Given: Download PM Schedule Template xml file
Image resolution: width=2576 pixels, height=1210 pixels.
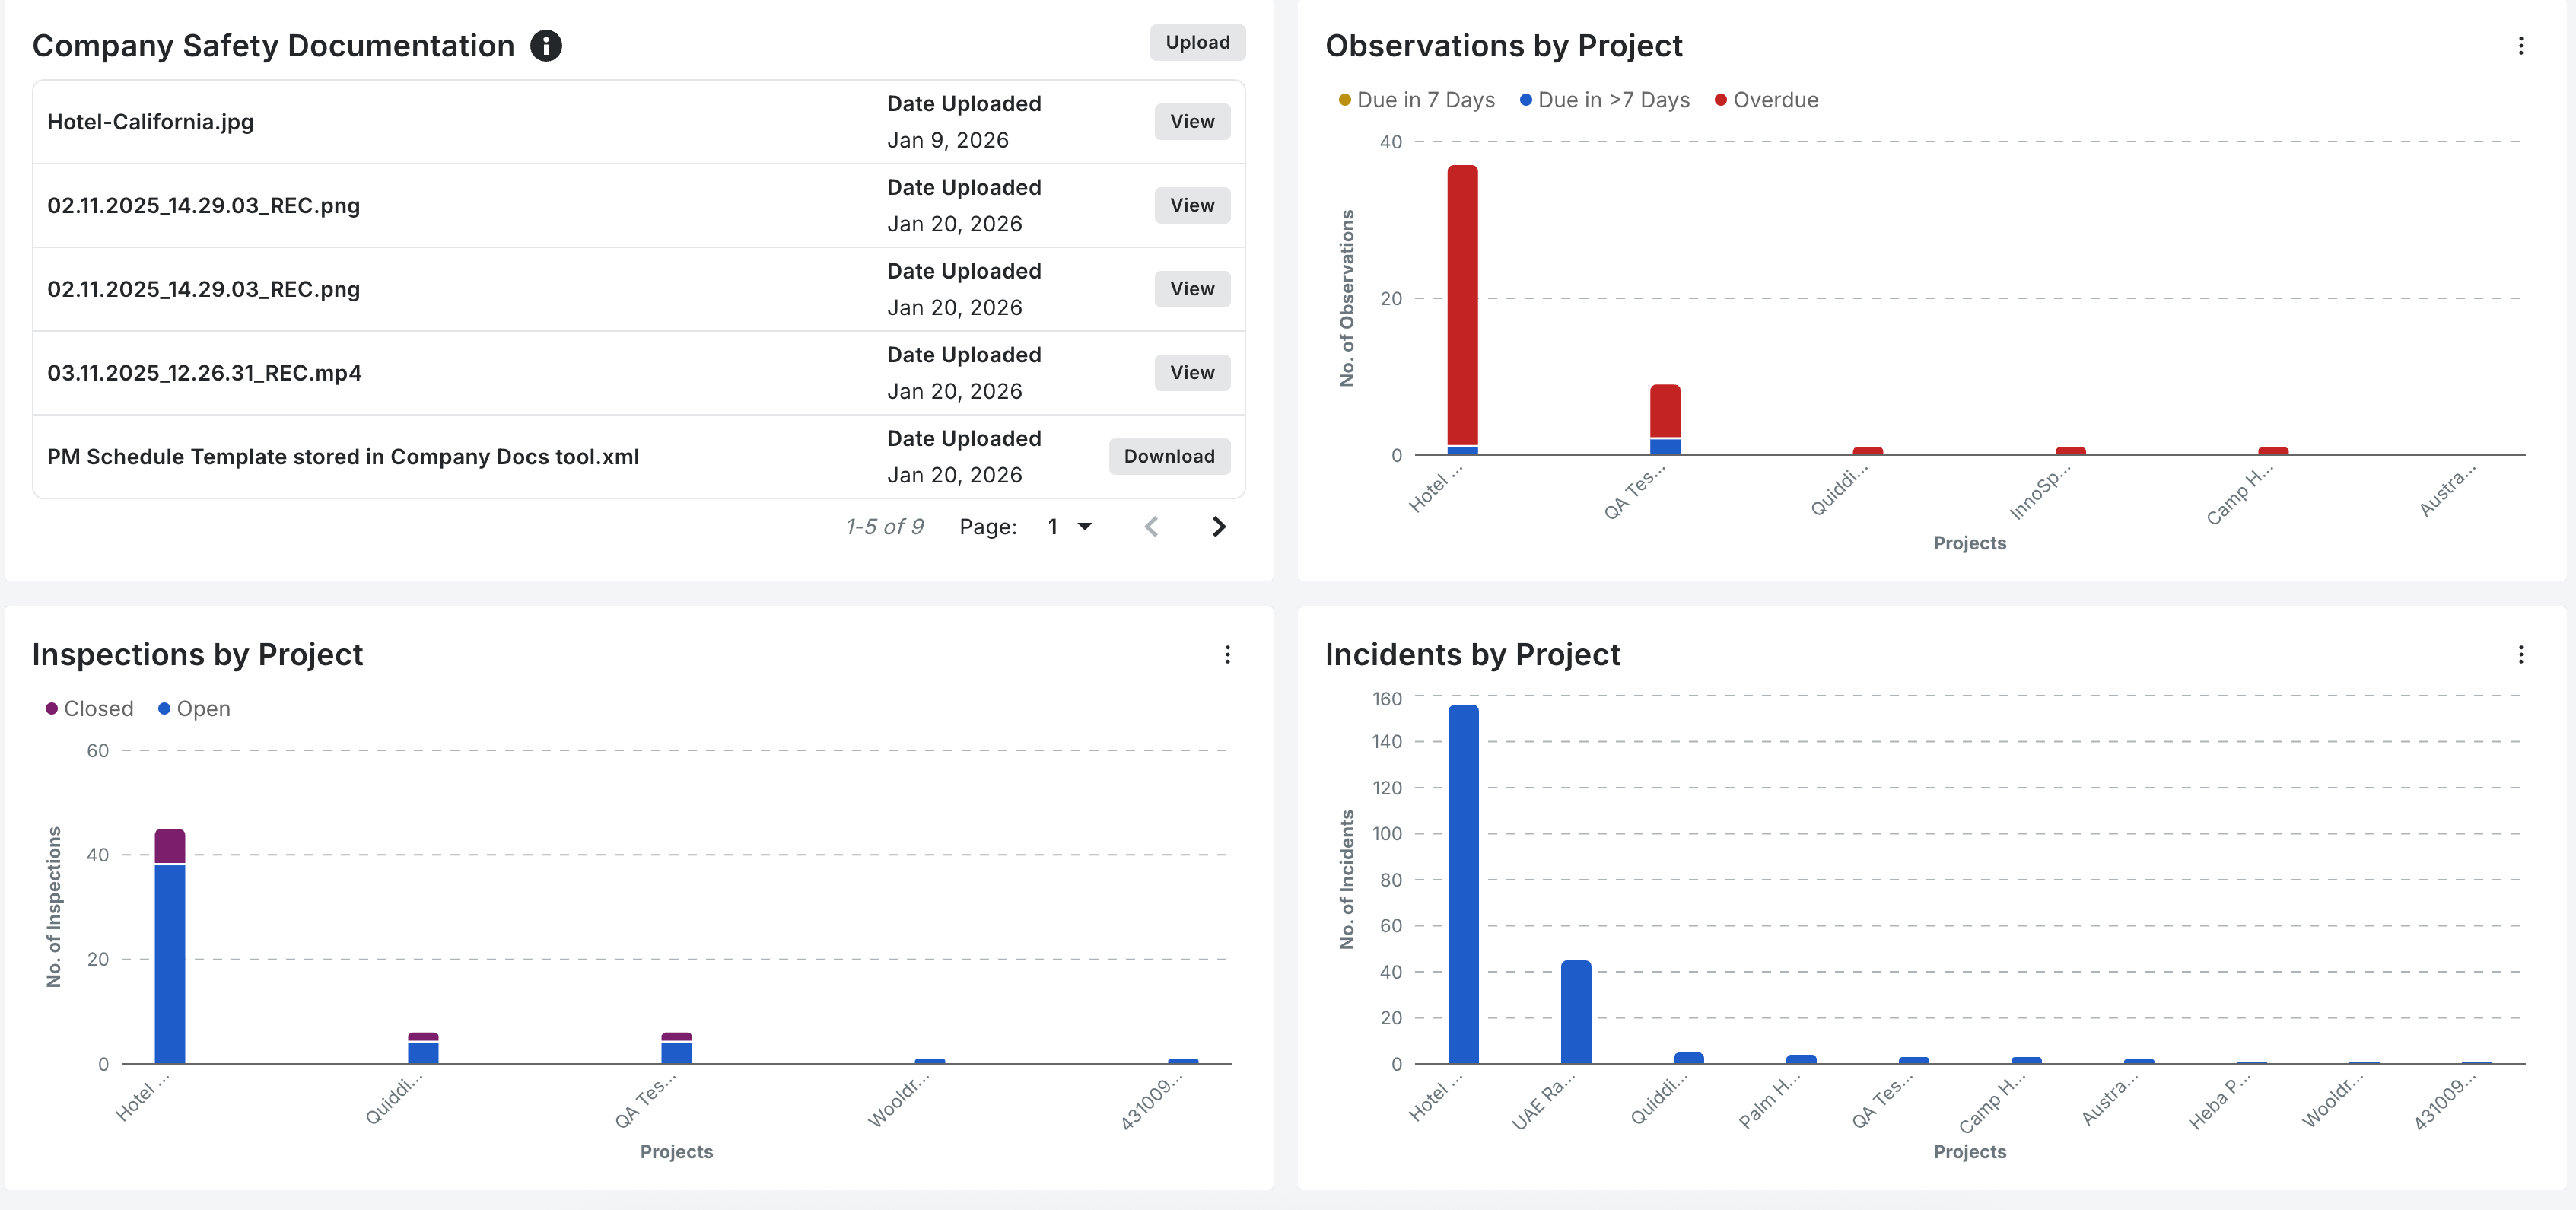Looking at the screenshot, I should (x=1169, y=457).
